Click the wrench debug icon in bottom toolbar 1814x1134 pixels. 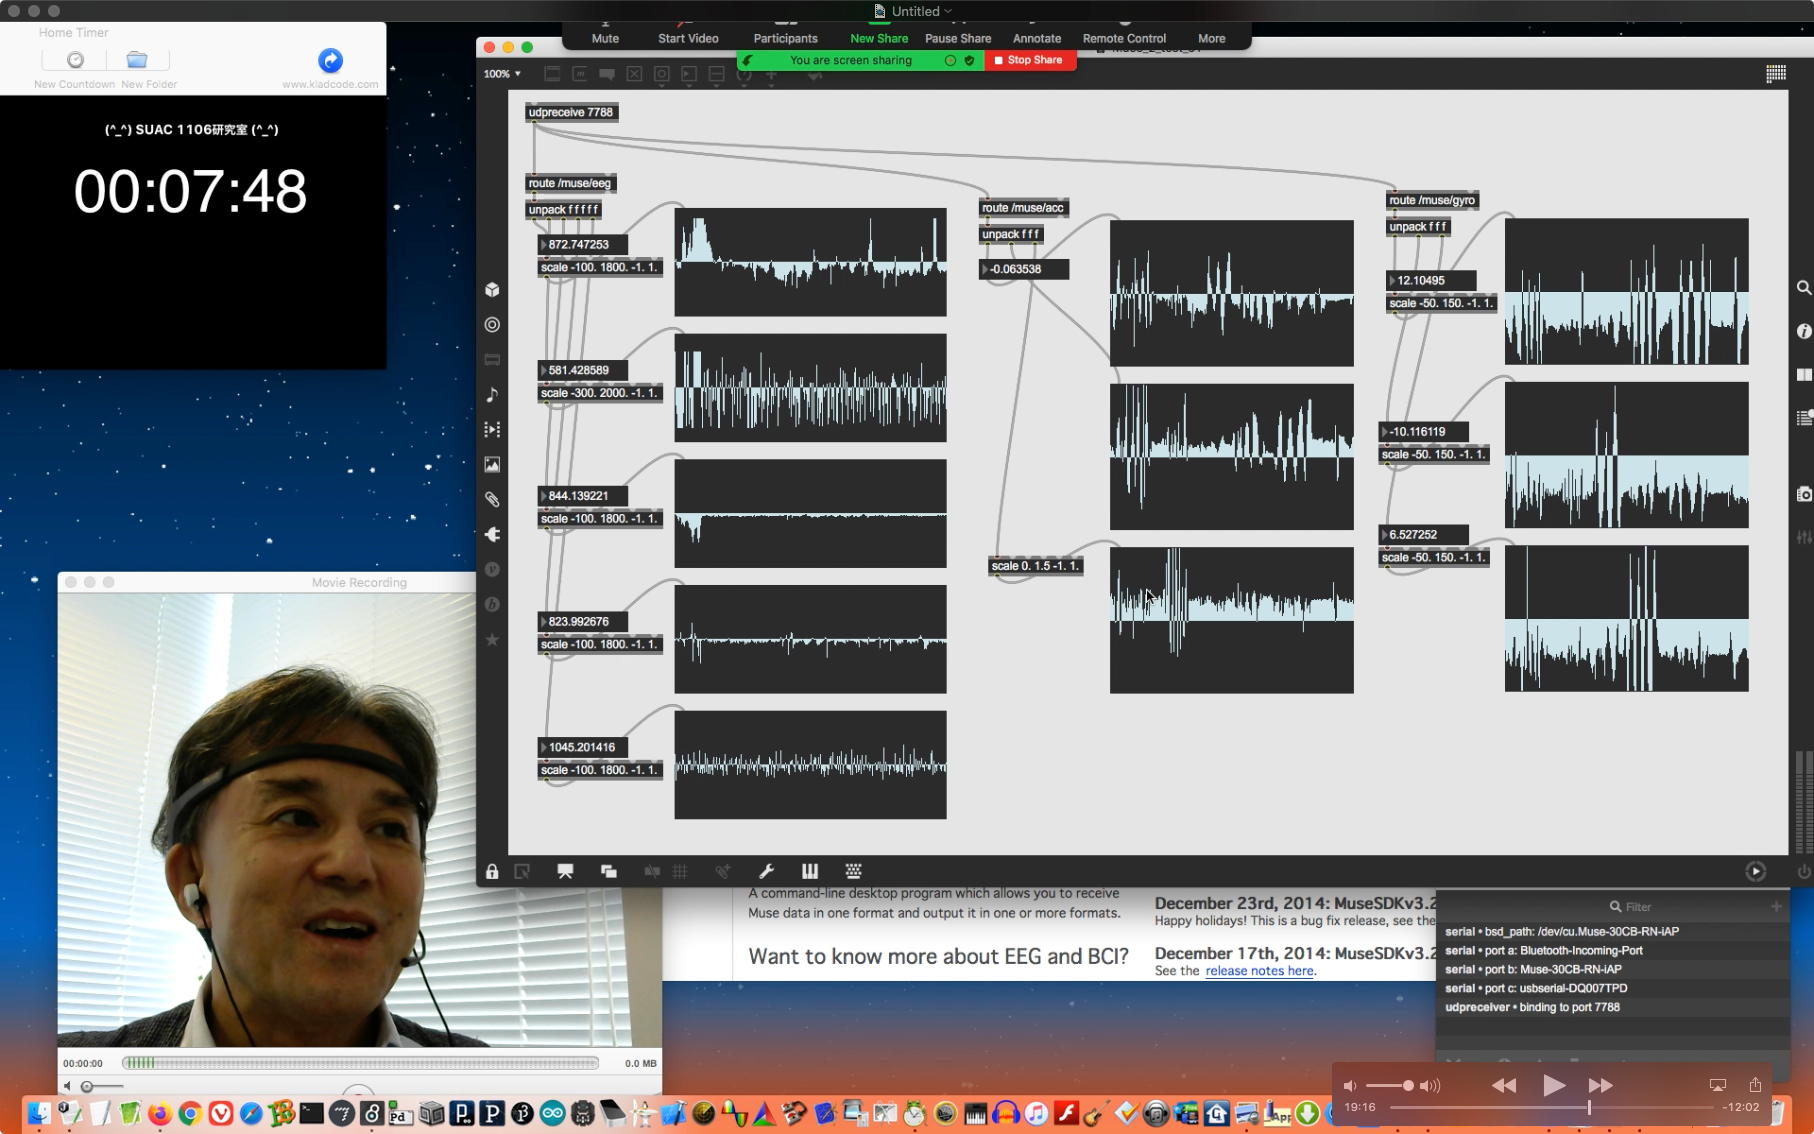pos(766,871)
